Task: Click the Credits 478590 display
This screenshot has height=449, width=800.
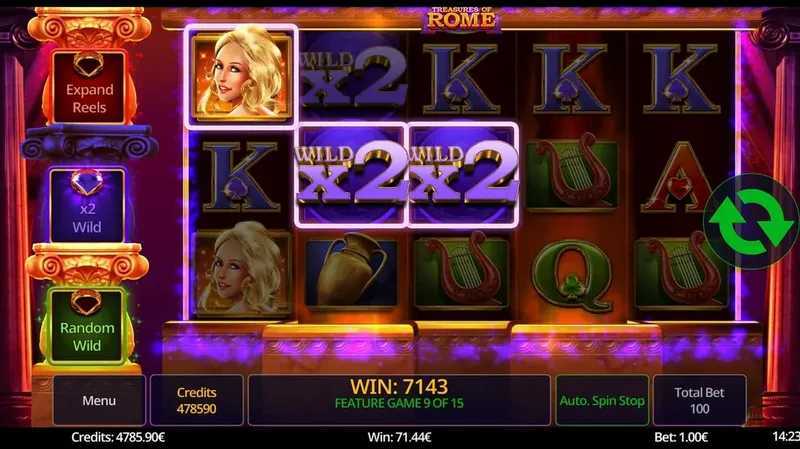Action: tap(196, 401)
